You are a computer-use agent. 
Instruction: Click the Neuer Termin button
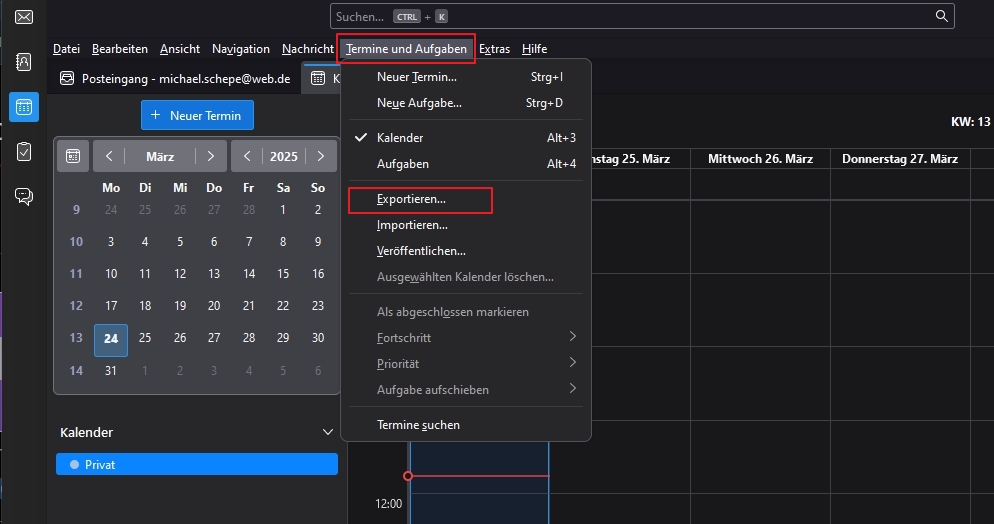tap(197, 115)
